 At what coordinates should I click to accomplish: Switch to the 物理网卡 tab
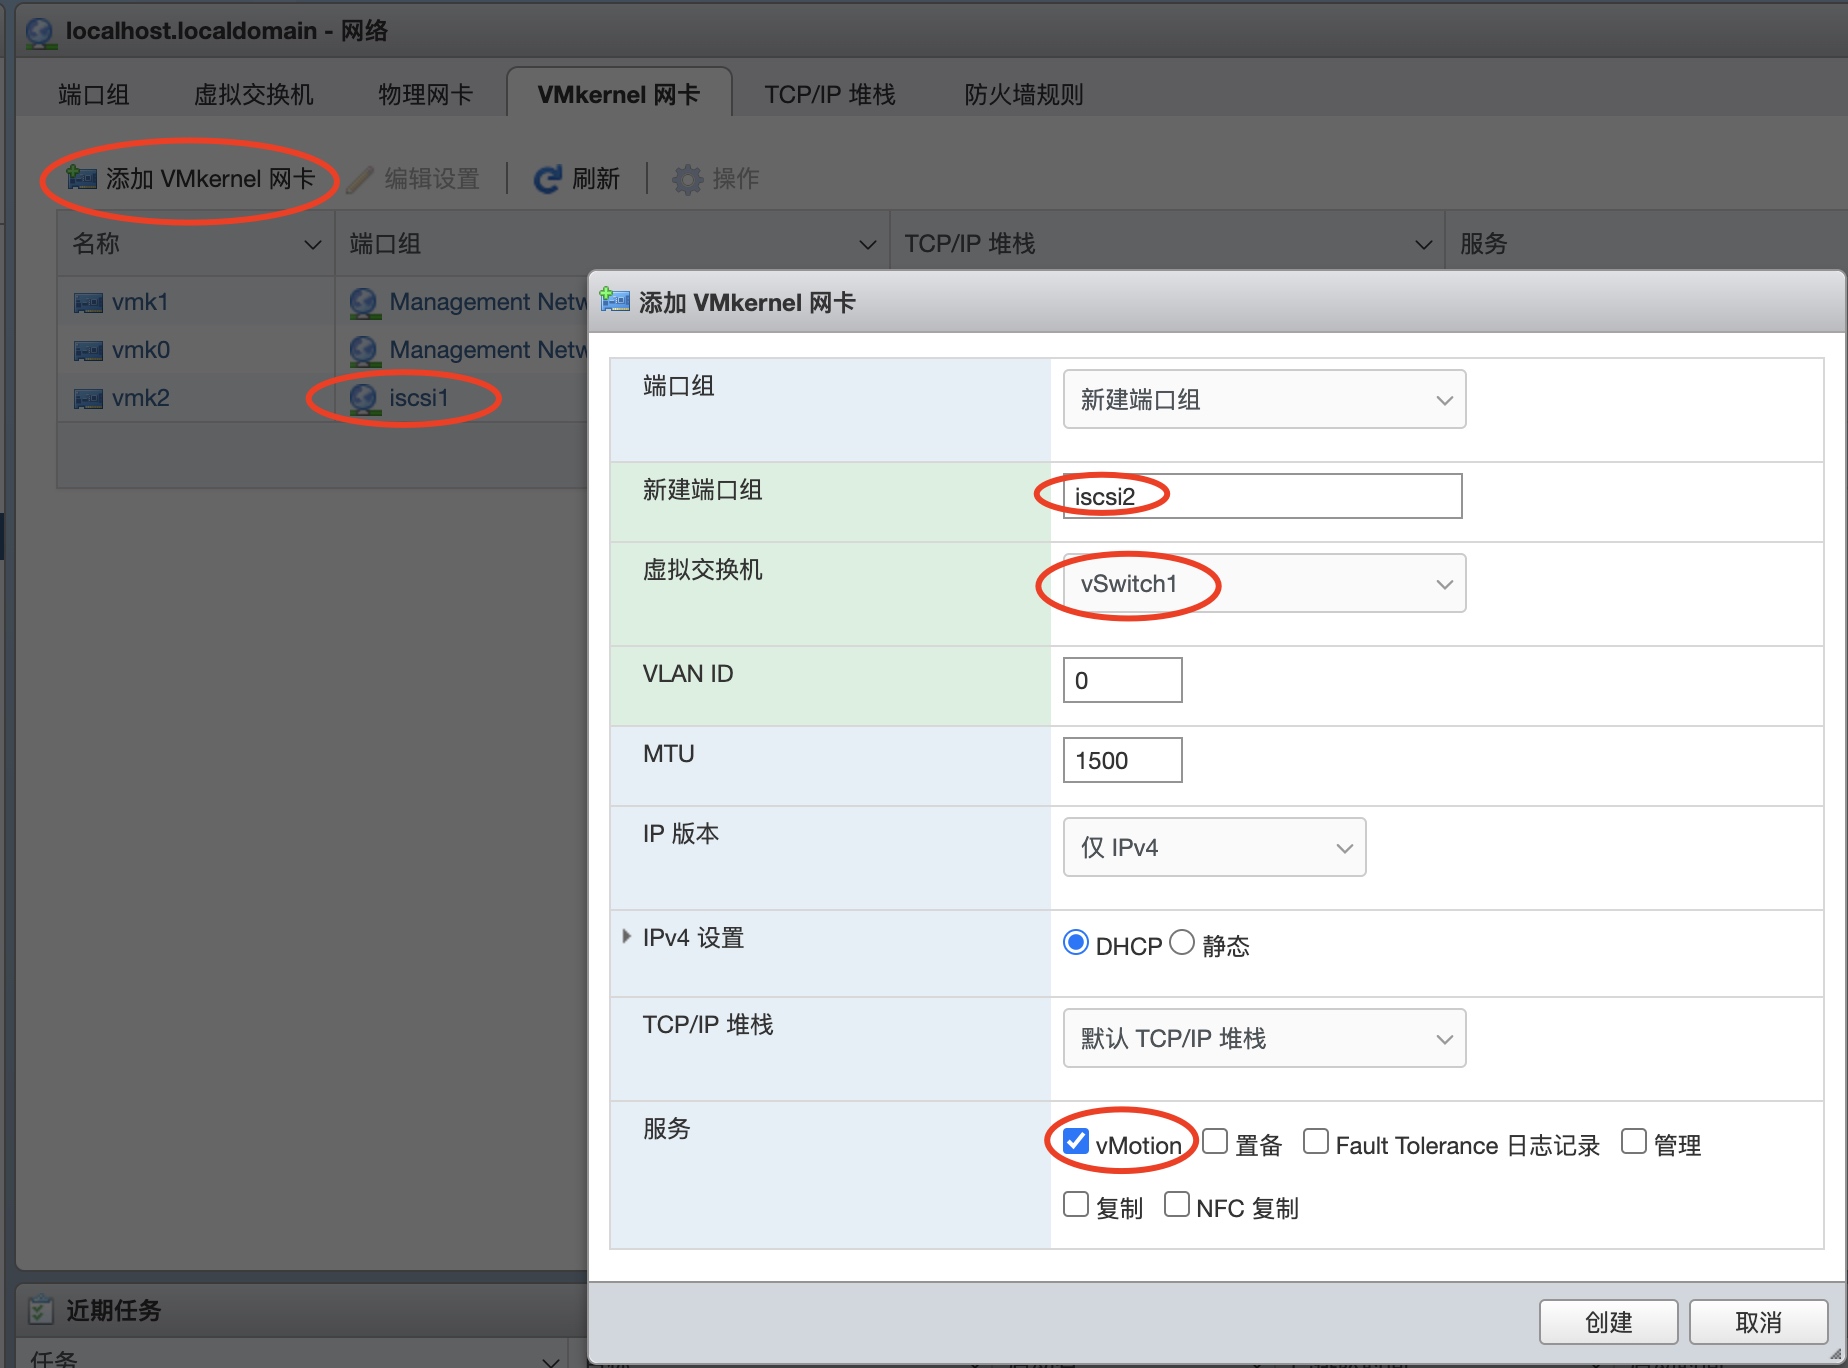click(425, 94)
